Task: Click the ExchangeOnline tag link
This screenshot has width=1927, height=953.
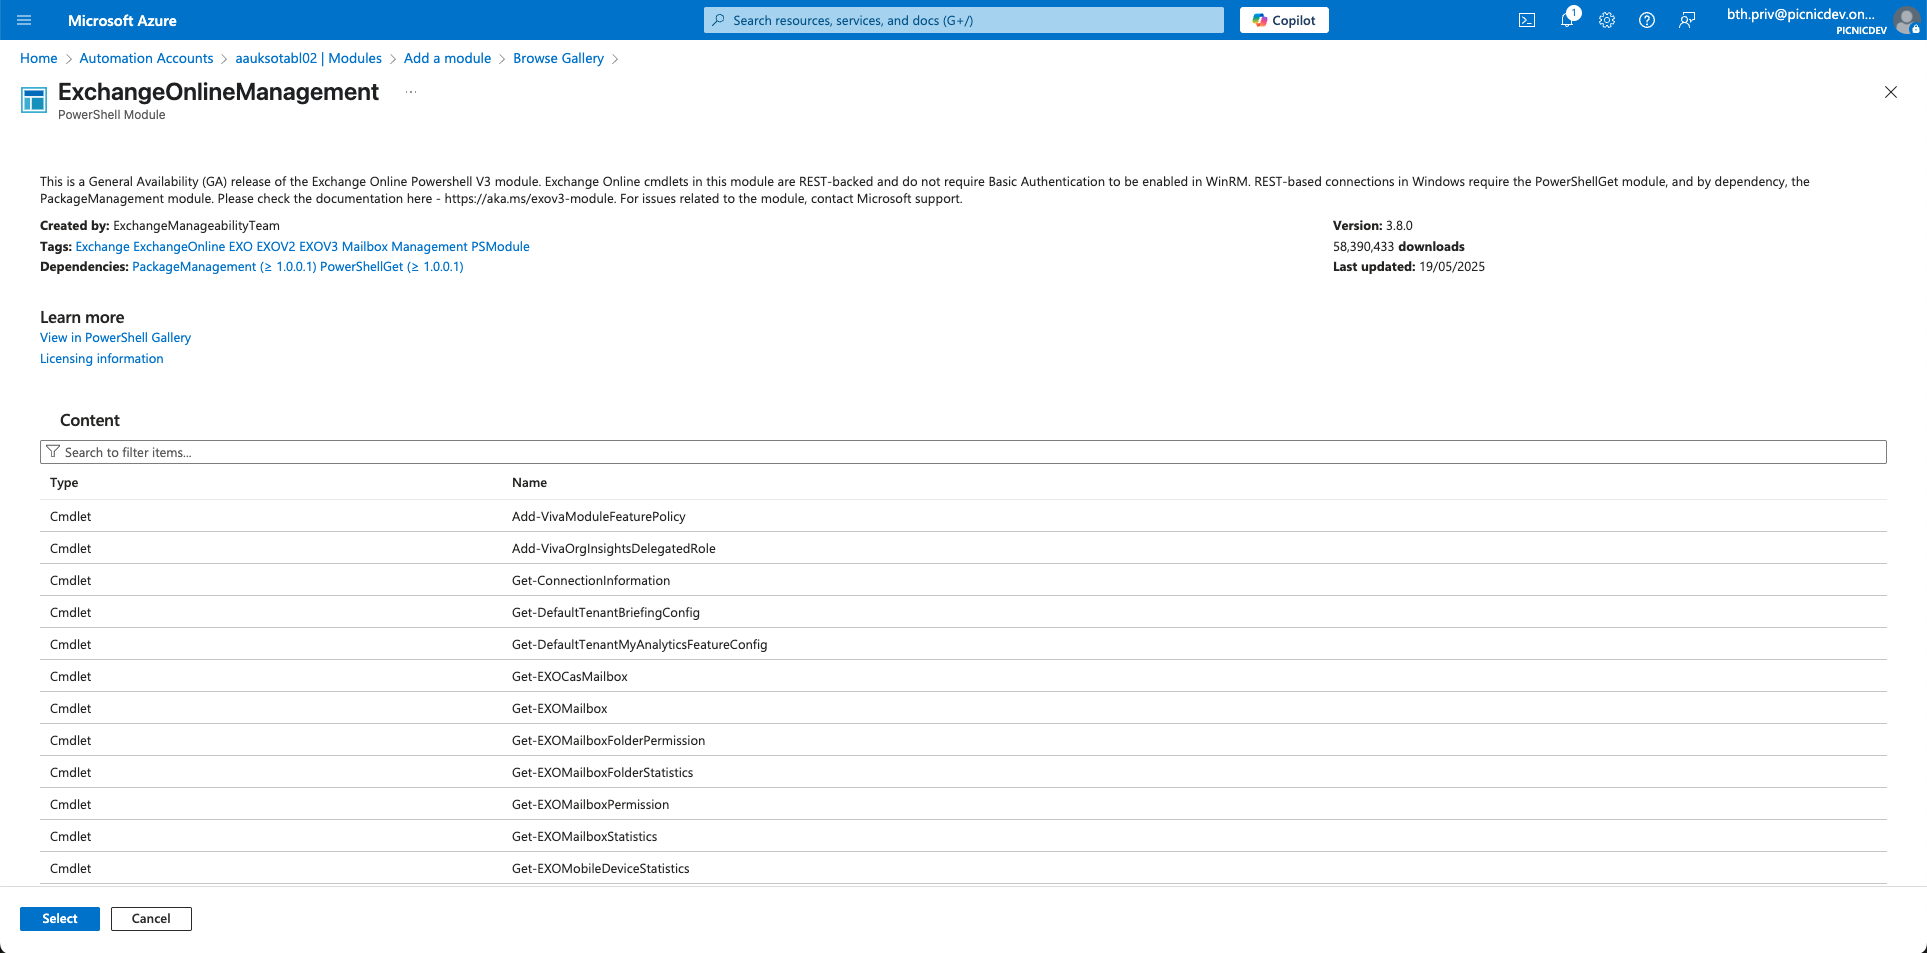Action: (179, 246)
